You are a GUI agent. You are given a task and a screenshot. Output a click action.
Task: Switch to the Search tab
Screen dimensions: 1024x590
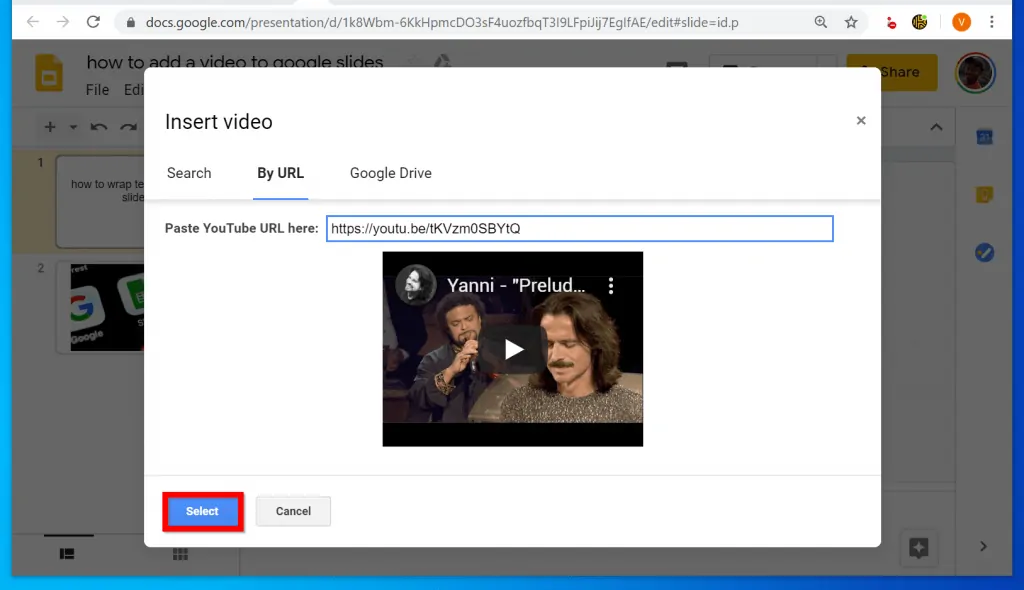tap(189, 173)
